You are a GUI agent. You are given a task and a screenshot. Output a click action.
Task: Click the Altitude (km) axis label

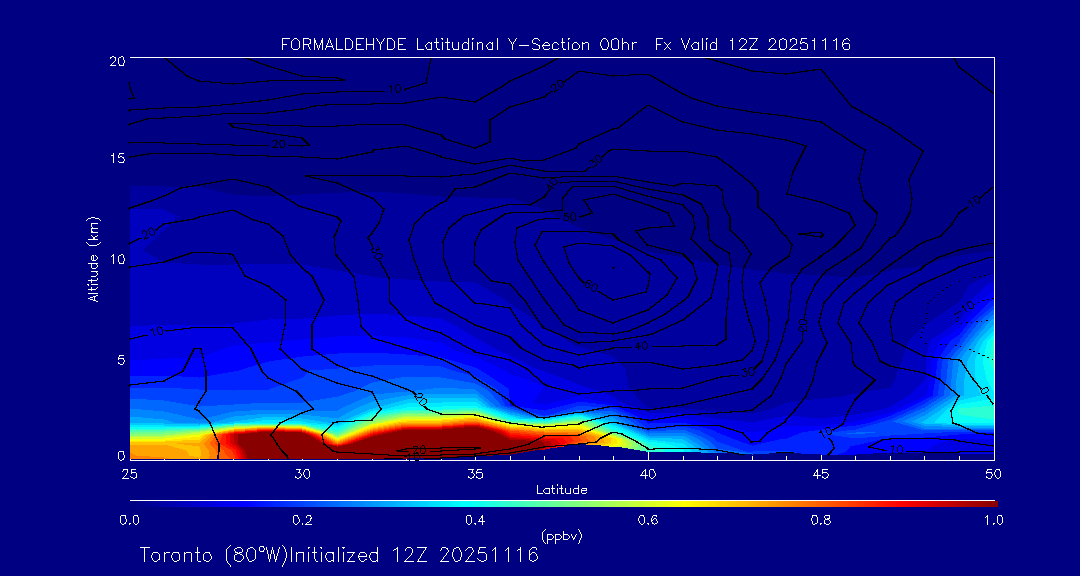[x=93, y=258]
